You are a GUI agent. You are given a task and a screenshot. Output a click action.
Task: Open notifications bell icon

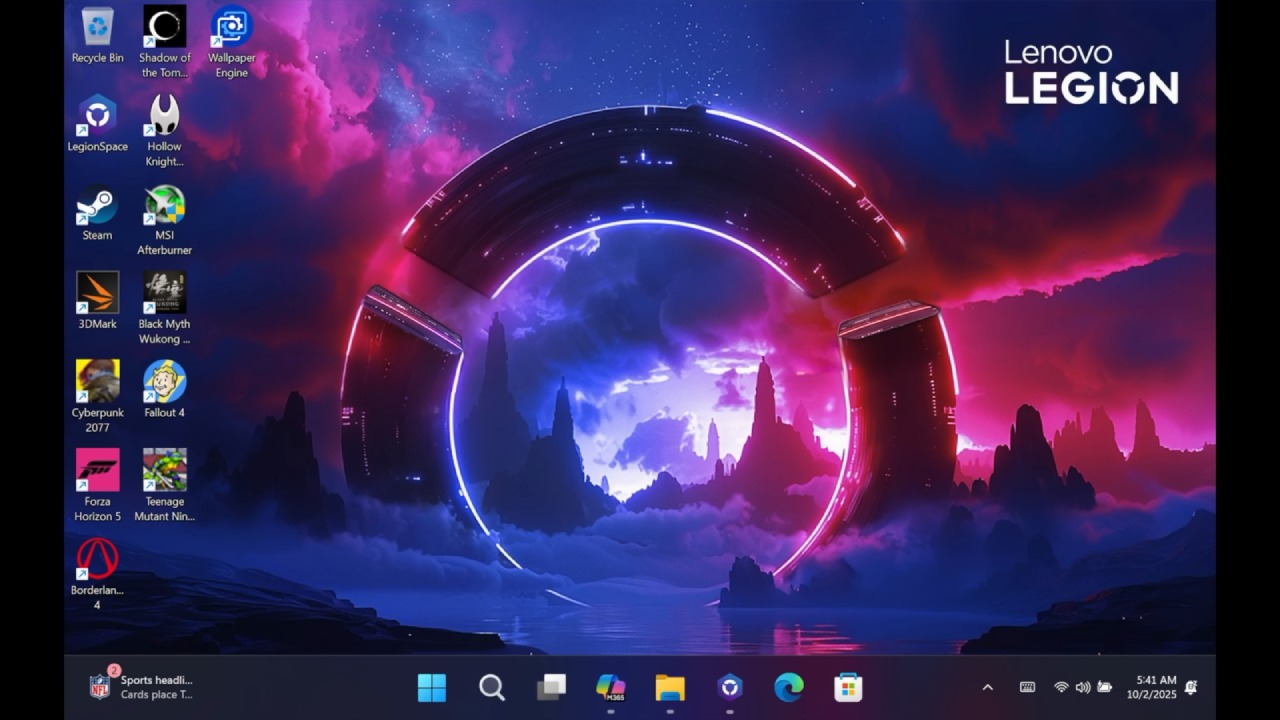[1191, 687]
